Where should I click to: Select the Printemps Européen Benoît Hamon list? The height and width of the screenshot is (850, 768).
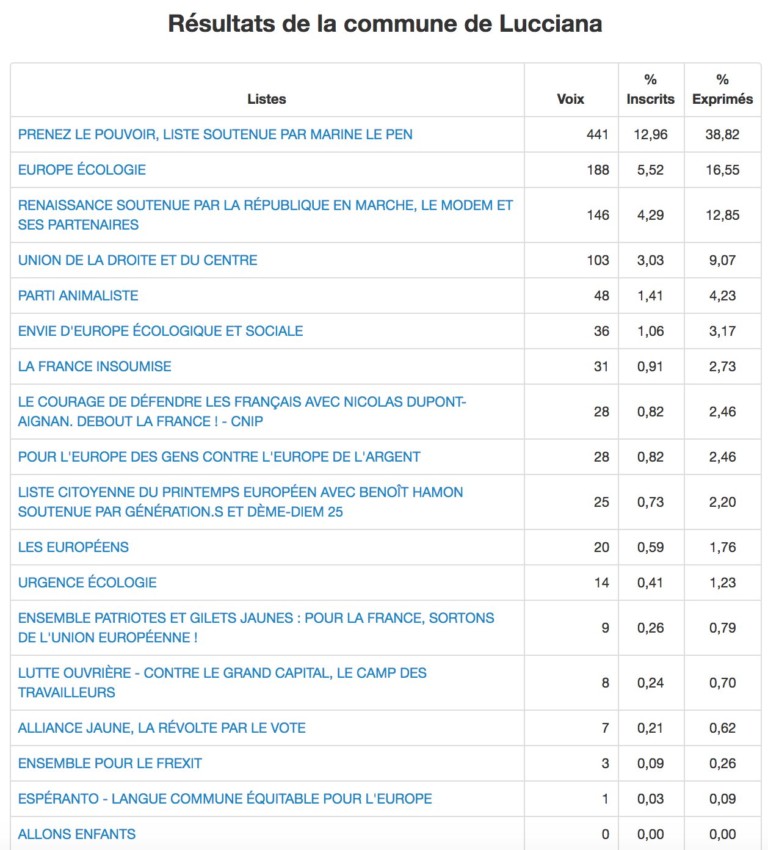pyautogui.click(x=241, y=502)
